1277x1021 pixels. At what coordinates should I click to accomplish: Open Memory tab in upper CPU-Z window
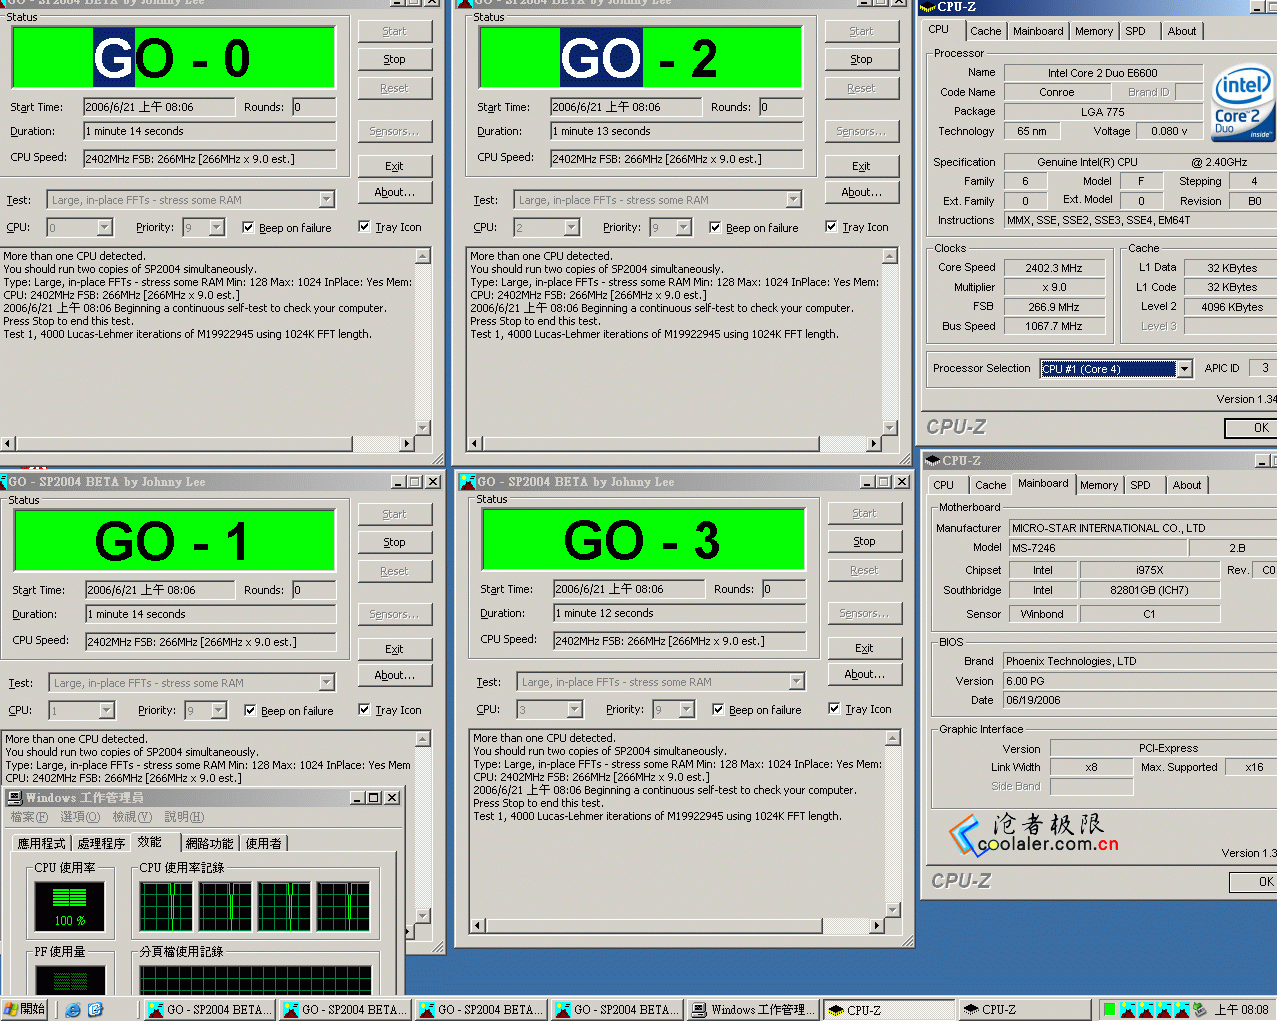(1094, 32)
